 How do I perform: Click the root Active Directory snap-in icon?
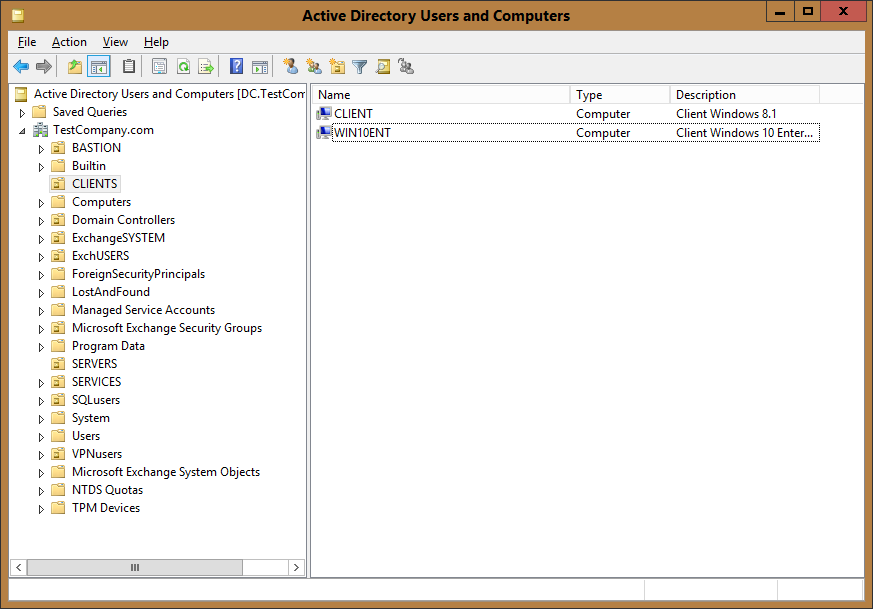tap(21, 94)
